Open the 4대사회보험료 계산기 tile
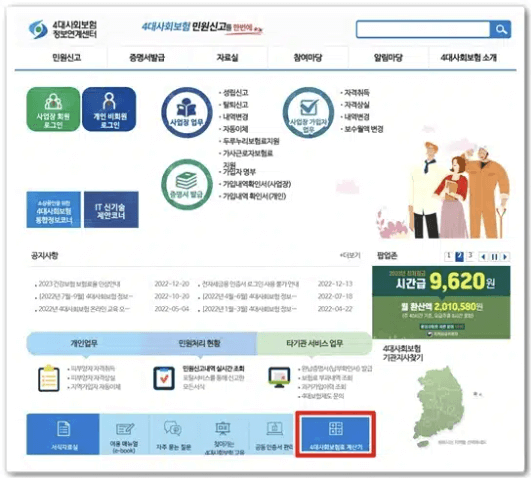Viewport: 531px width, 478px height. [336, 434]
